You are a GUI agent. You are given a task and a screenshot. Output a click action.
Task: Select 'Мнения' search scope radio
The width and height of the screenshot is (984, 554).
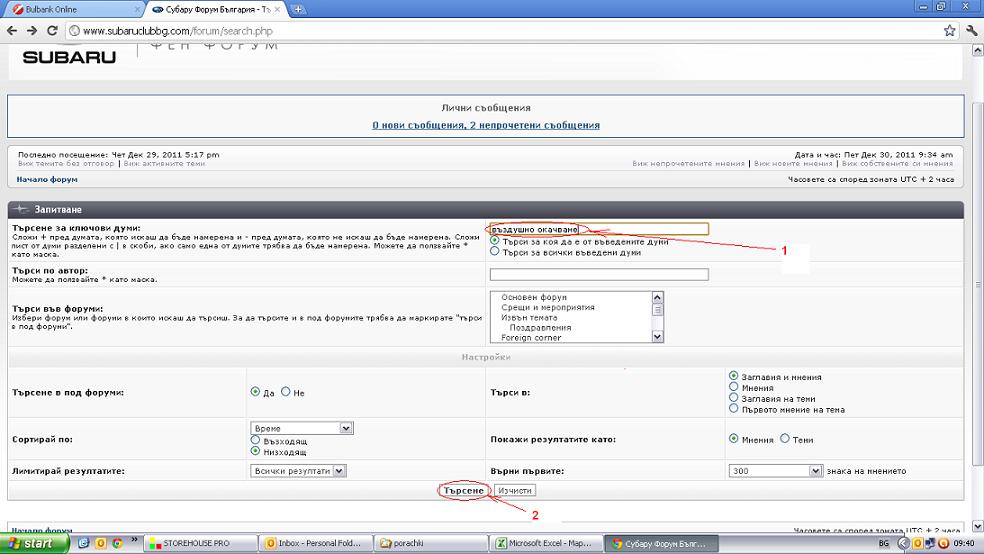click(733, 386)
